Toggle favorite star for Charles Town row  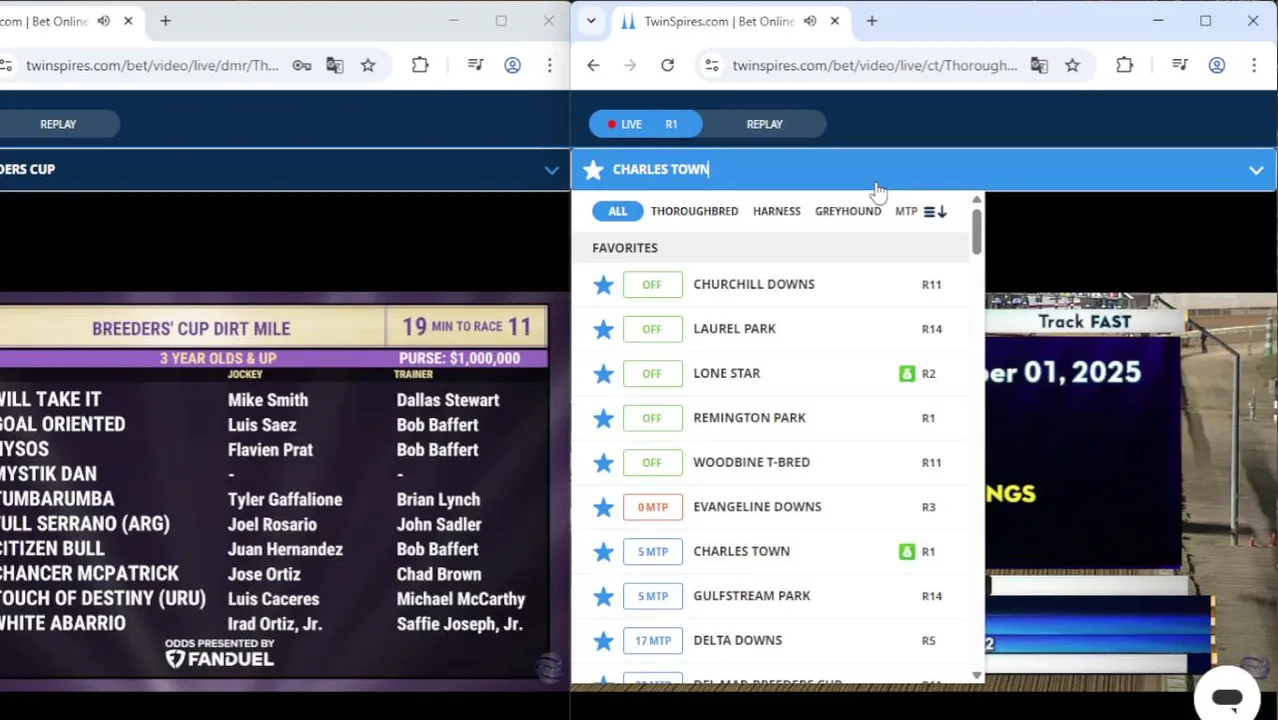pyautogui.click(x=603, y=552)
